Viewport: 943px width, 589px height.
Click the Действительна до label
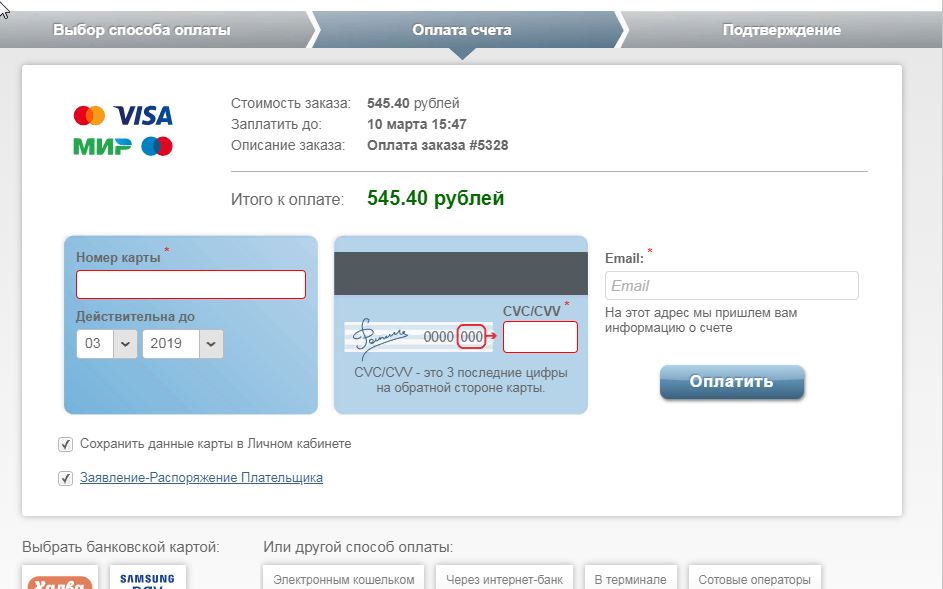[135, 316]
